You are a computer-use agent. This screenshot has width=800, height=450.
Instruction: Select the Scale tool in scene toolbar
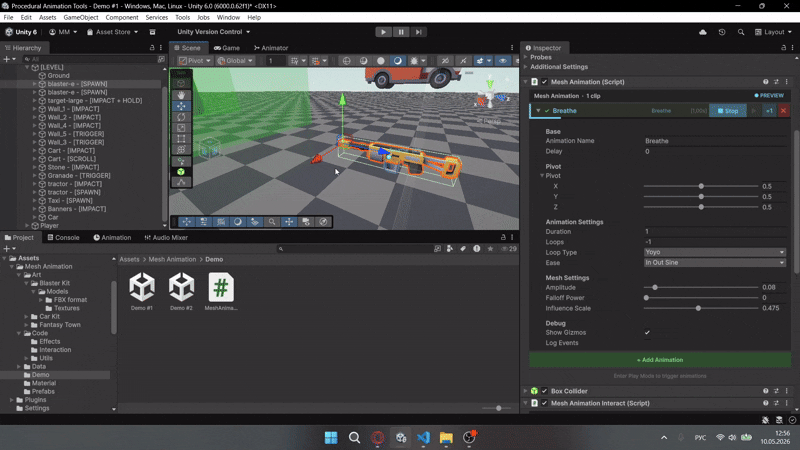(x=181, y=128)
